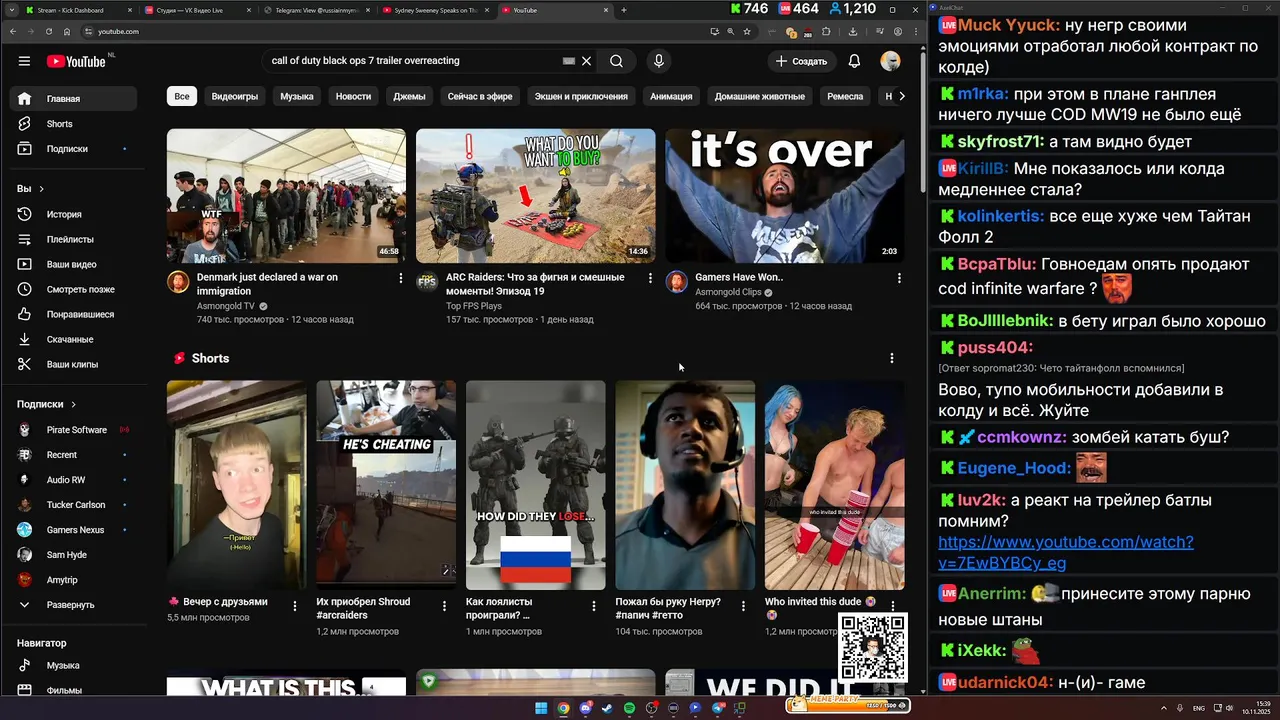Select the Музыка filter chip

(x=297, y=96)
